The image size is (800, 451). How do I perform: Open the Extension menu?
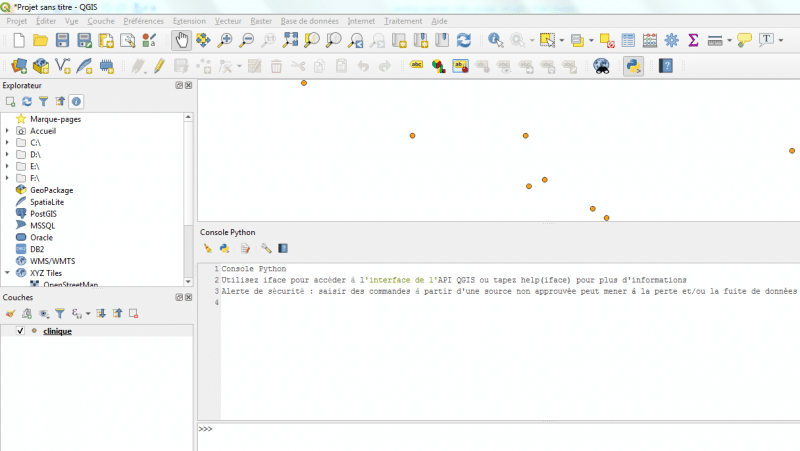point(189,21)
